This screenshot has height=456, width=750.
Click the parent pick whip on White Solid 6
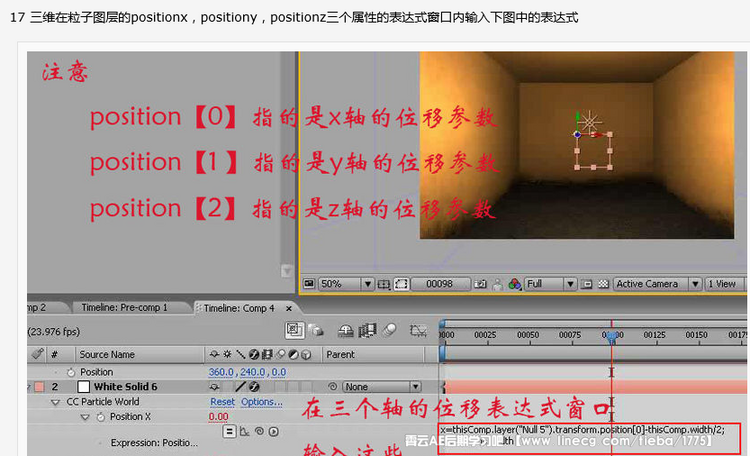coord(332,387)
